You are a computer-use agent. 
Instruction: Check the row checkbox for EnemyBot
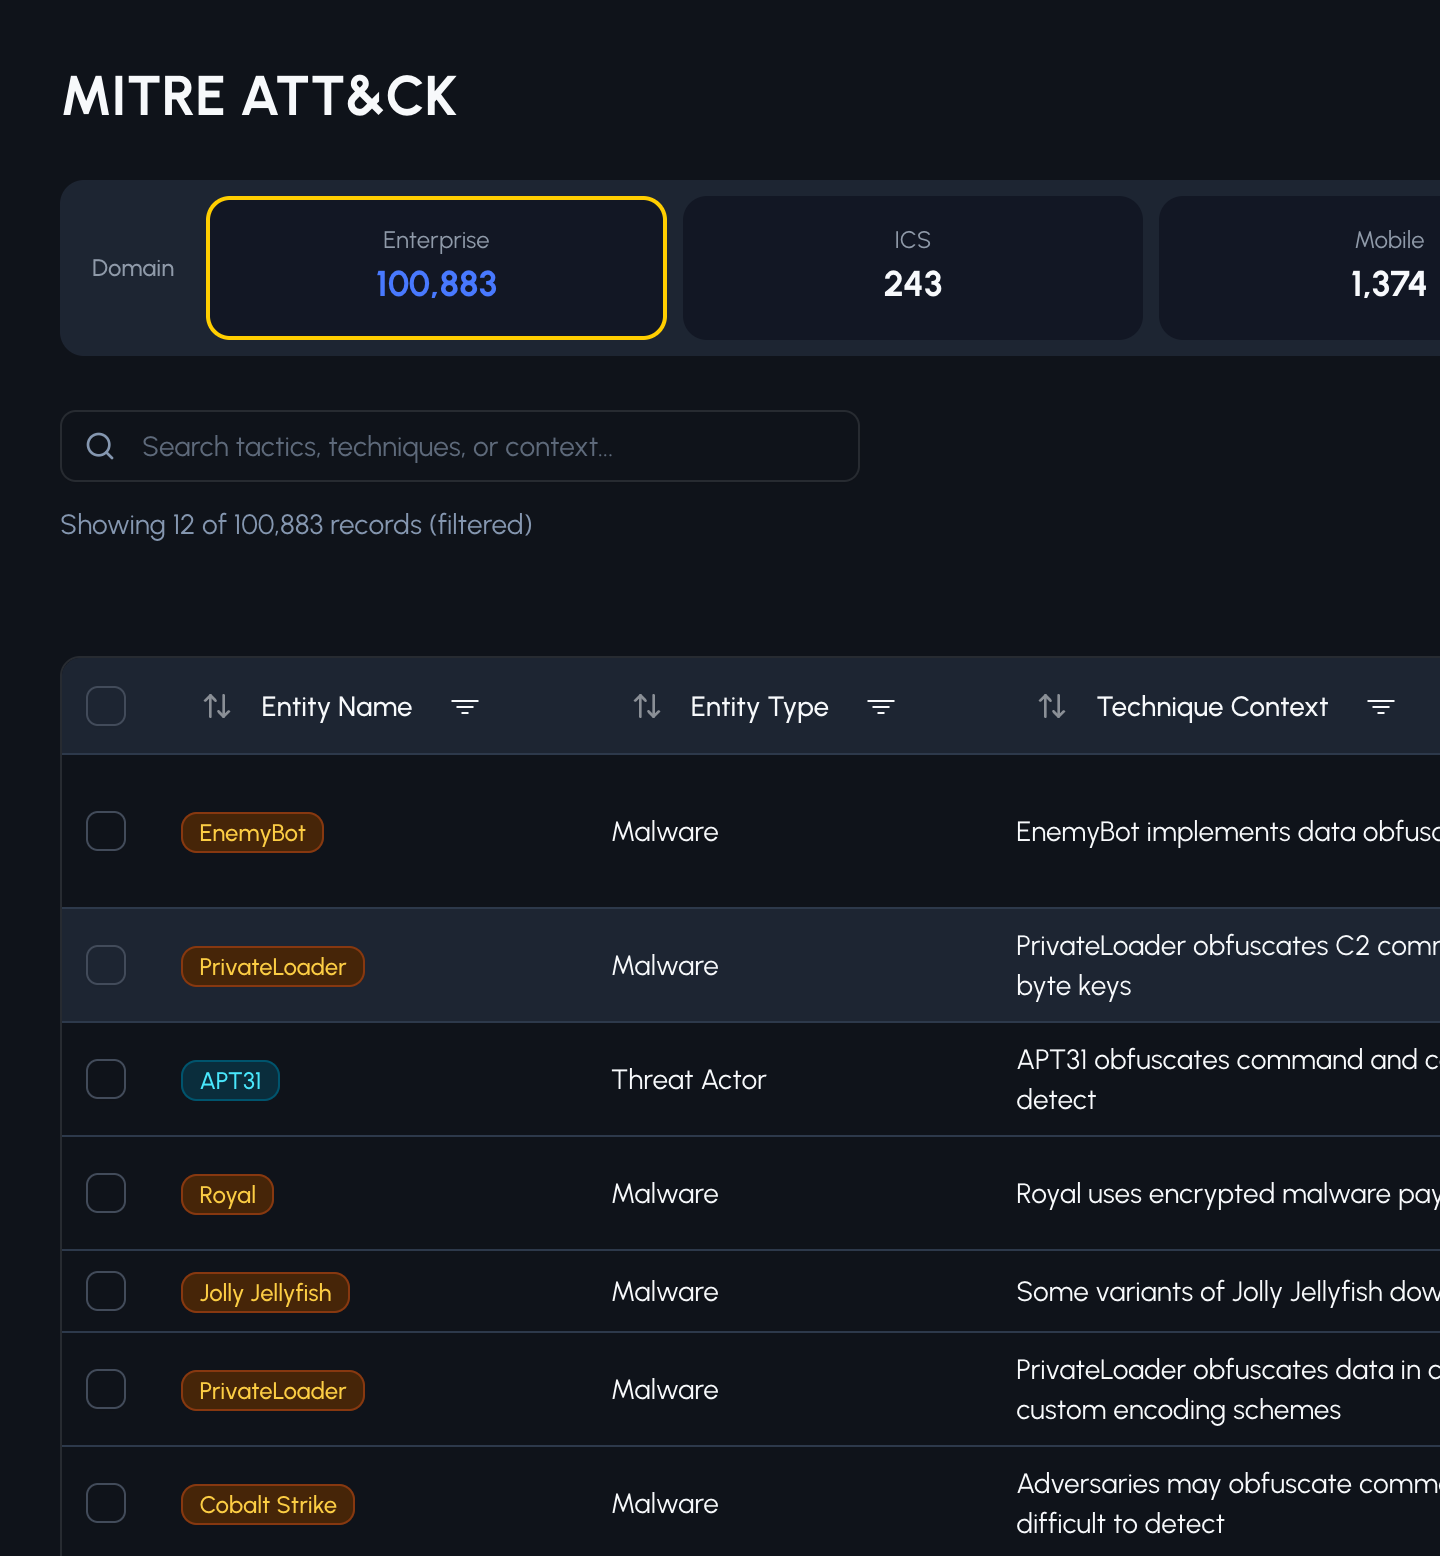click(x=105, y=831)
